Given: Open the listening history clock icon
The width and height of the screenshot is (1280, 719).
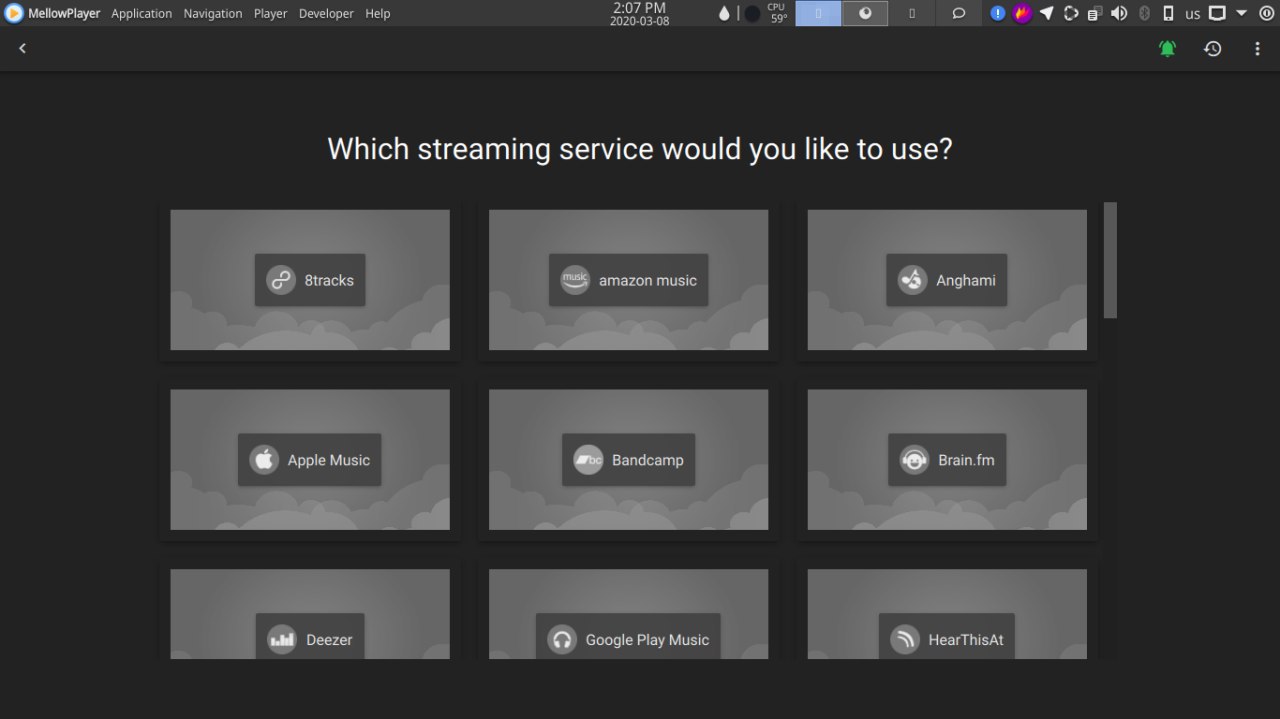Looking at the screenshot, I should 1212,48.
